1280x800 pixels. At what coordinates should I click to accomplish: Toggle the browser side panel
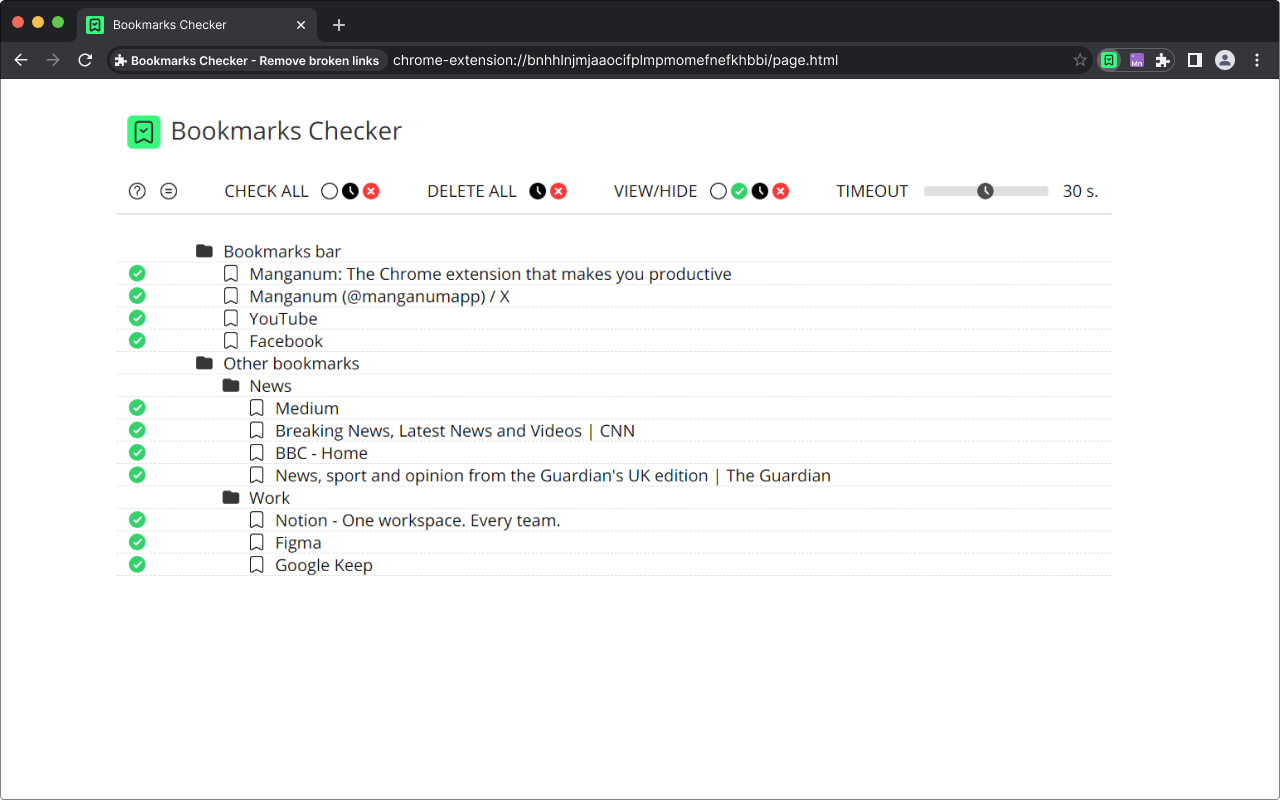click(1194, 60)
